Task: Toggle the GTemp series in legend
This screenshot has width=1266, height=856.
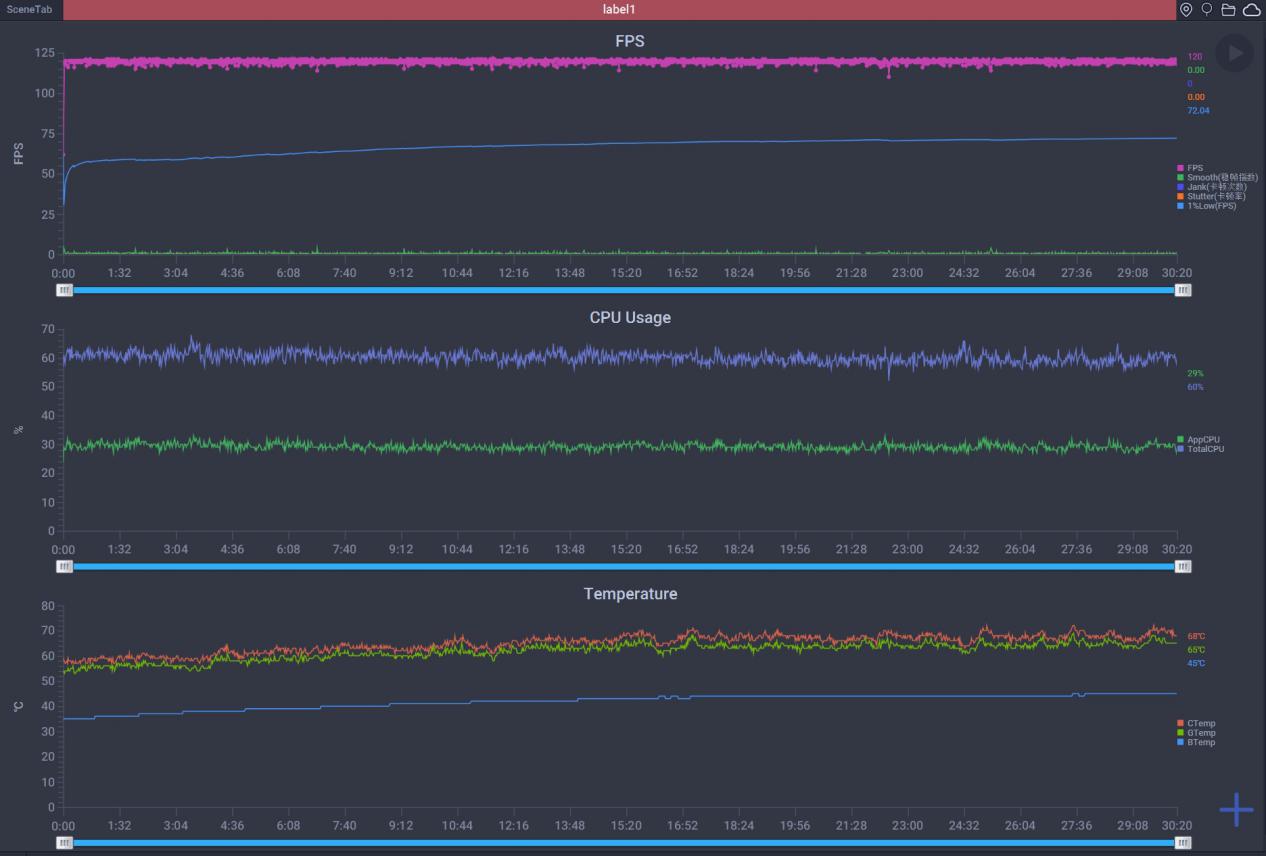Action: 1197,733
